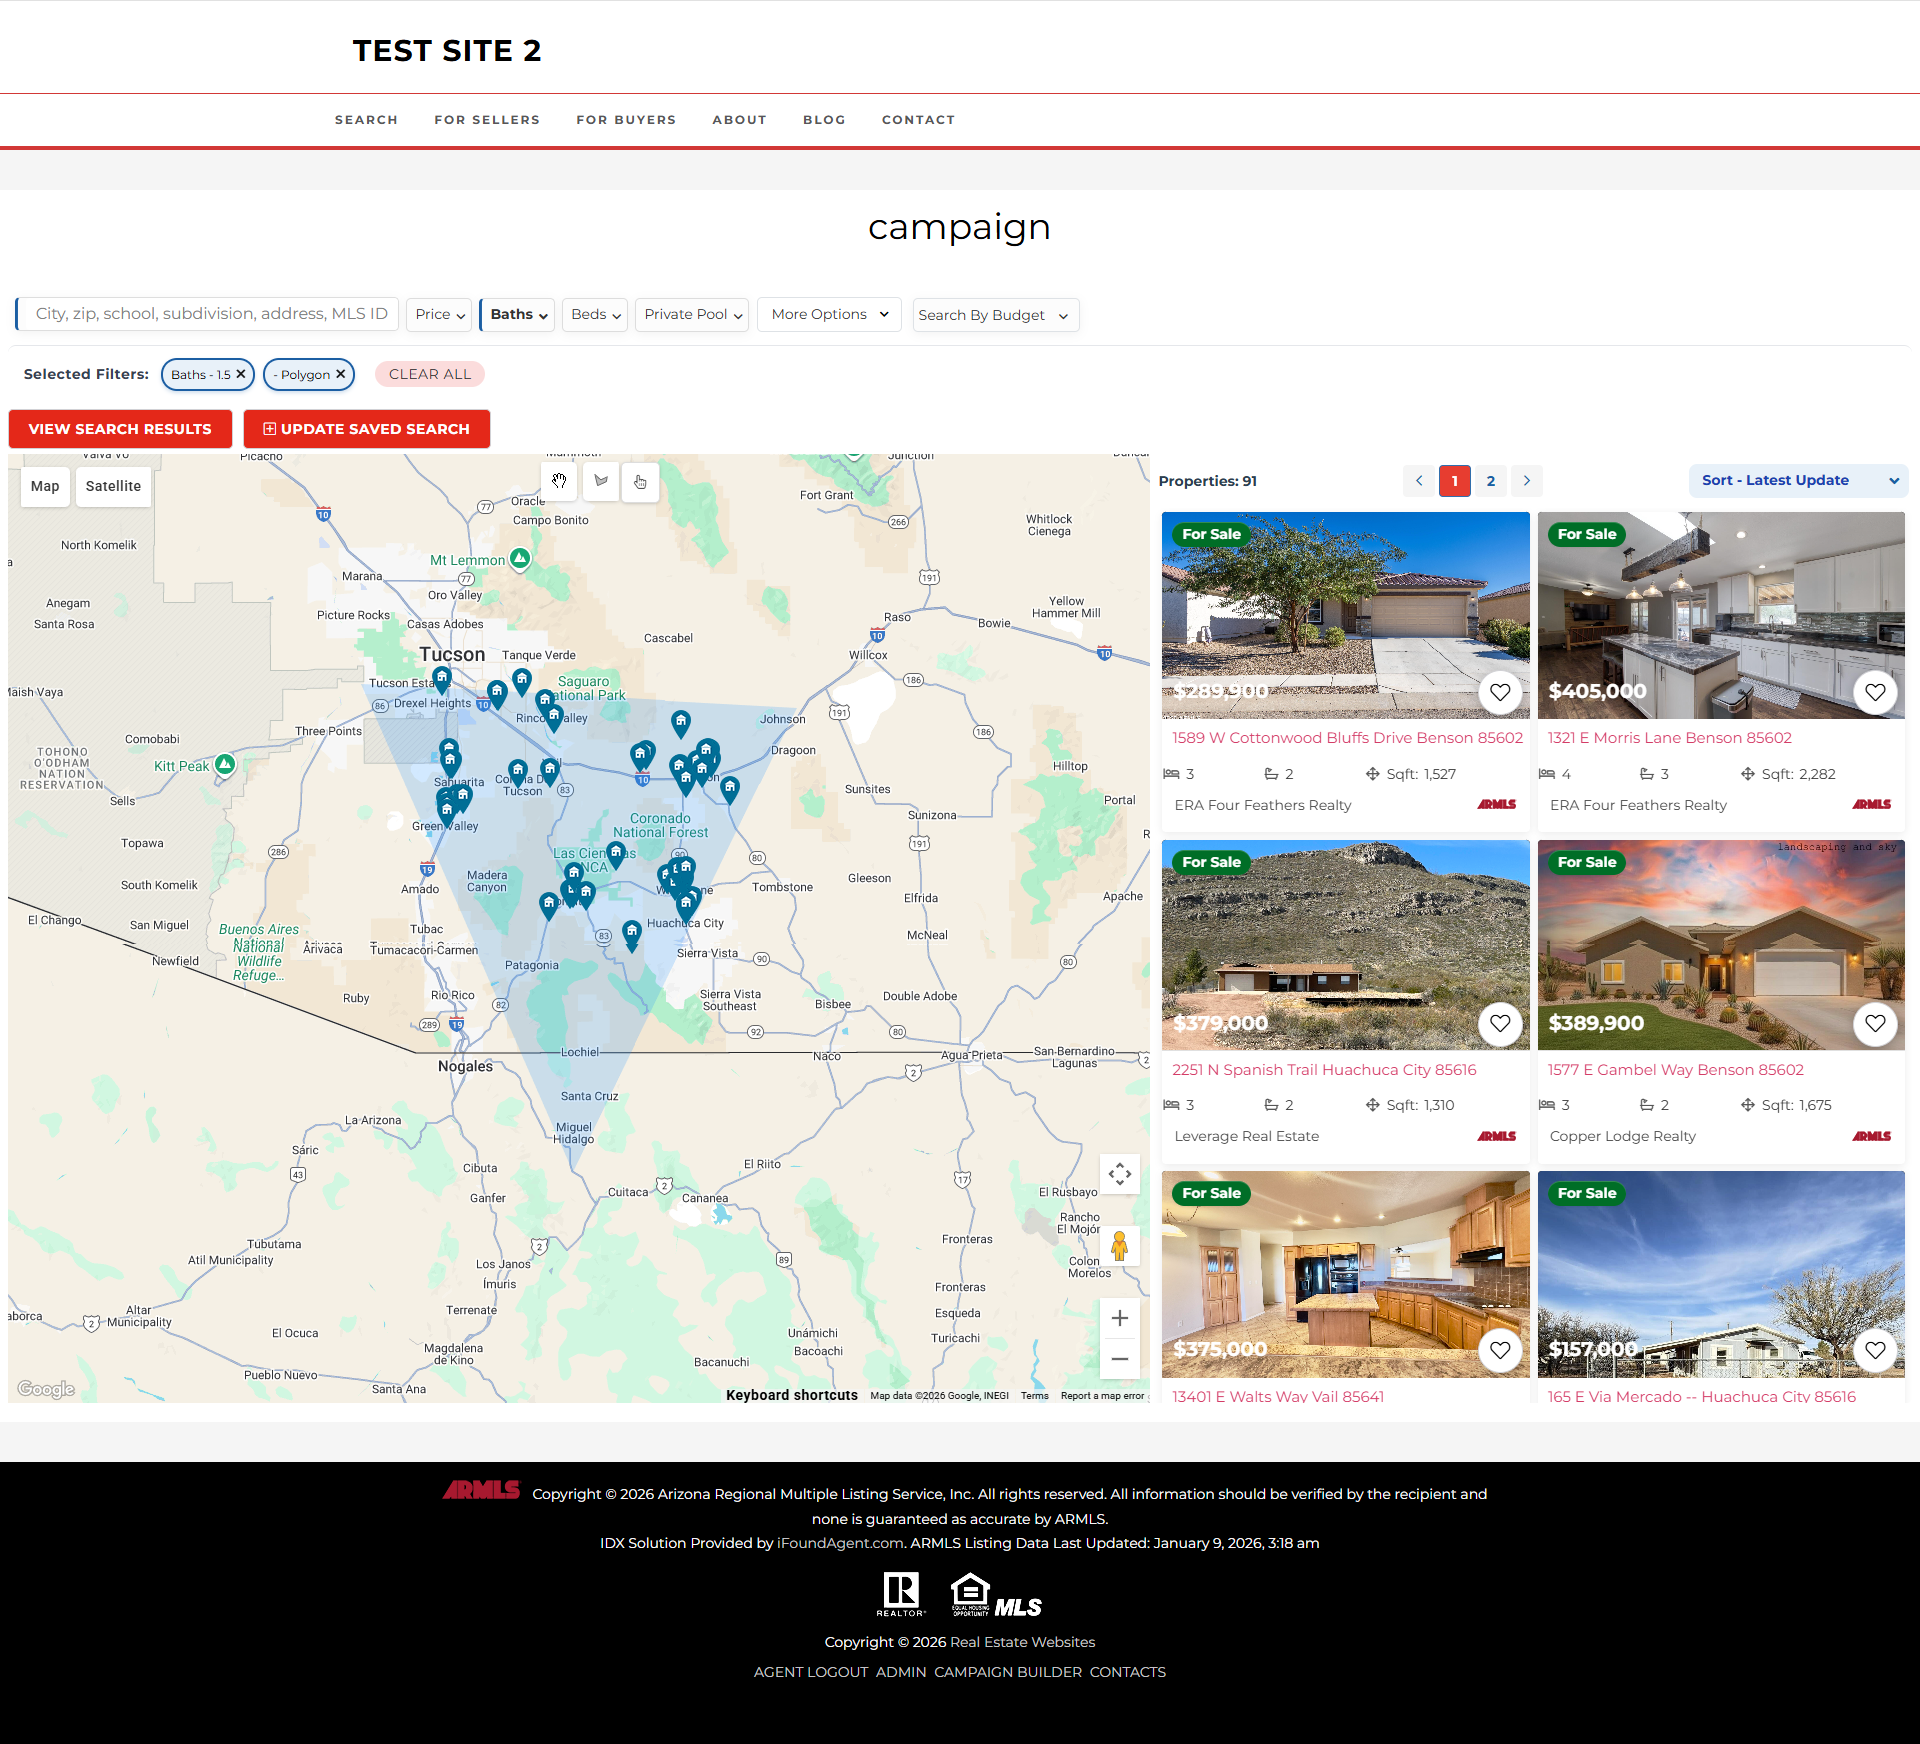Open the For Sellers menu item
This screenshot has width=1920, height=1744.
[487, 120]
